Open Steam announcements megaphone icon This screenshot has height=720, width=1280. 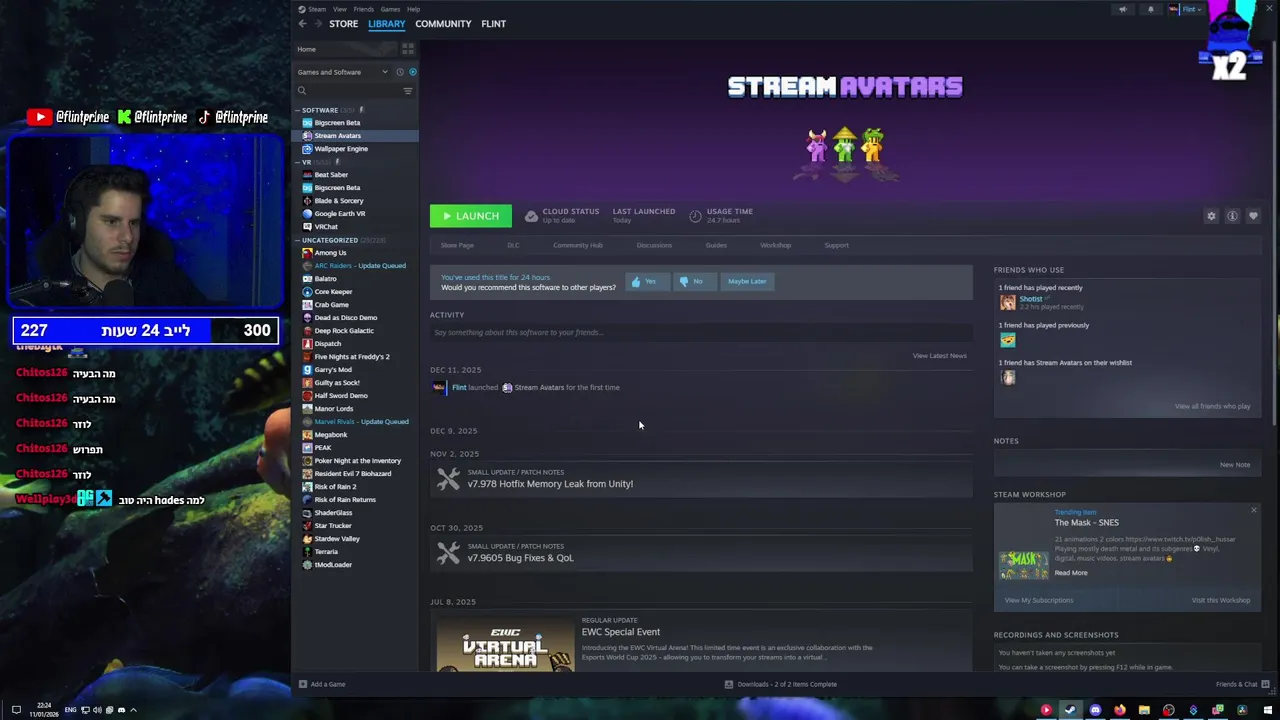point(1122,9)
